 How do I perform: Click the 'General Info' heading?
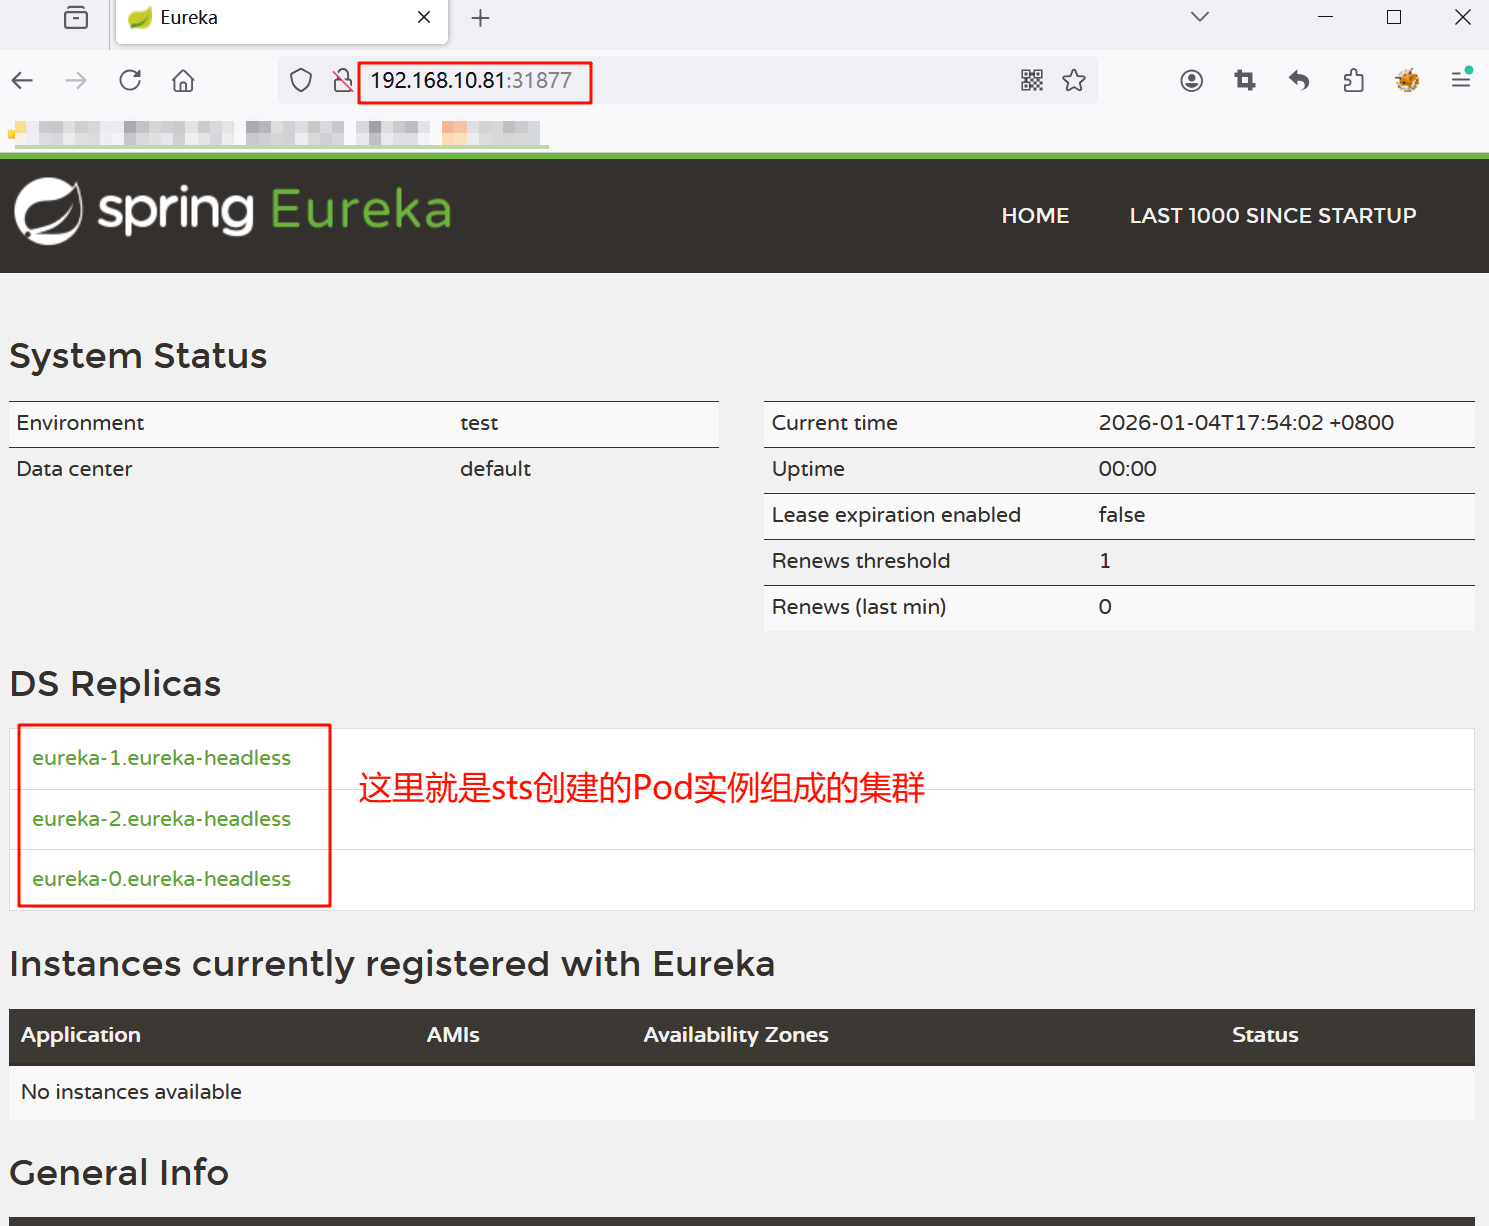tap(119, 1172)
